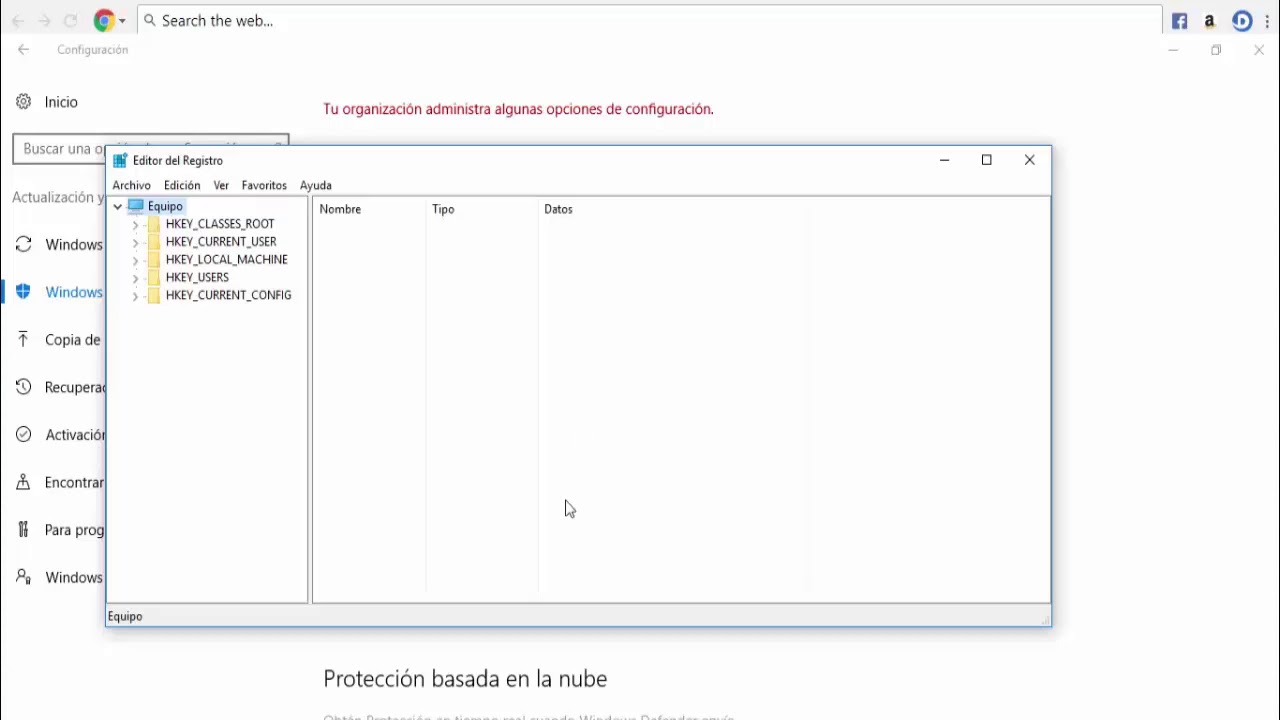Maximize the Registry Editor window
1280x720 pixels.
tap(987, 160)
